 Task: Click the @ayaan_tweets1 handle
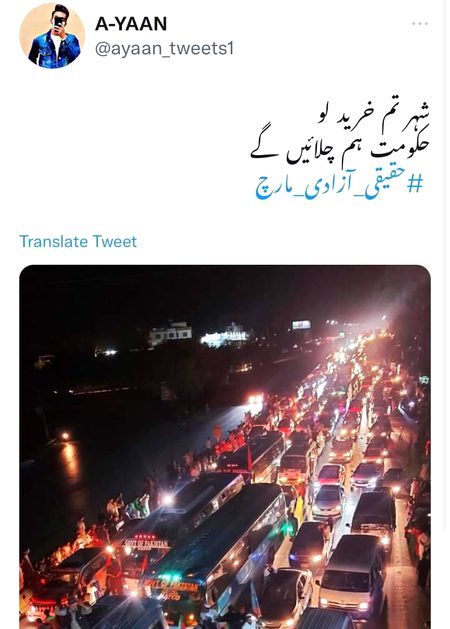(x=164, y=49)
